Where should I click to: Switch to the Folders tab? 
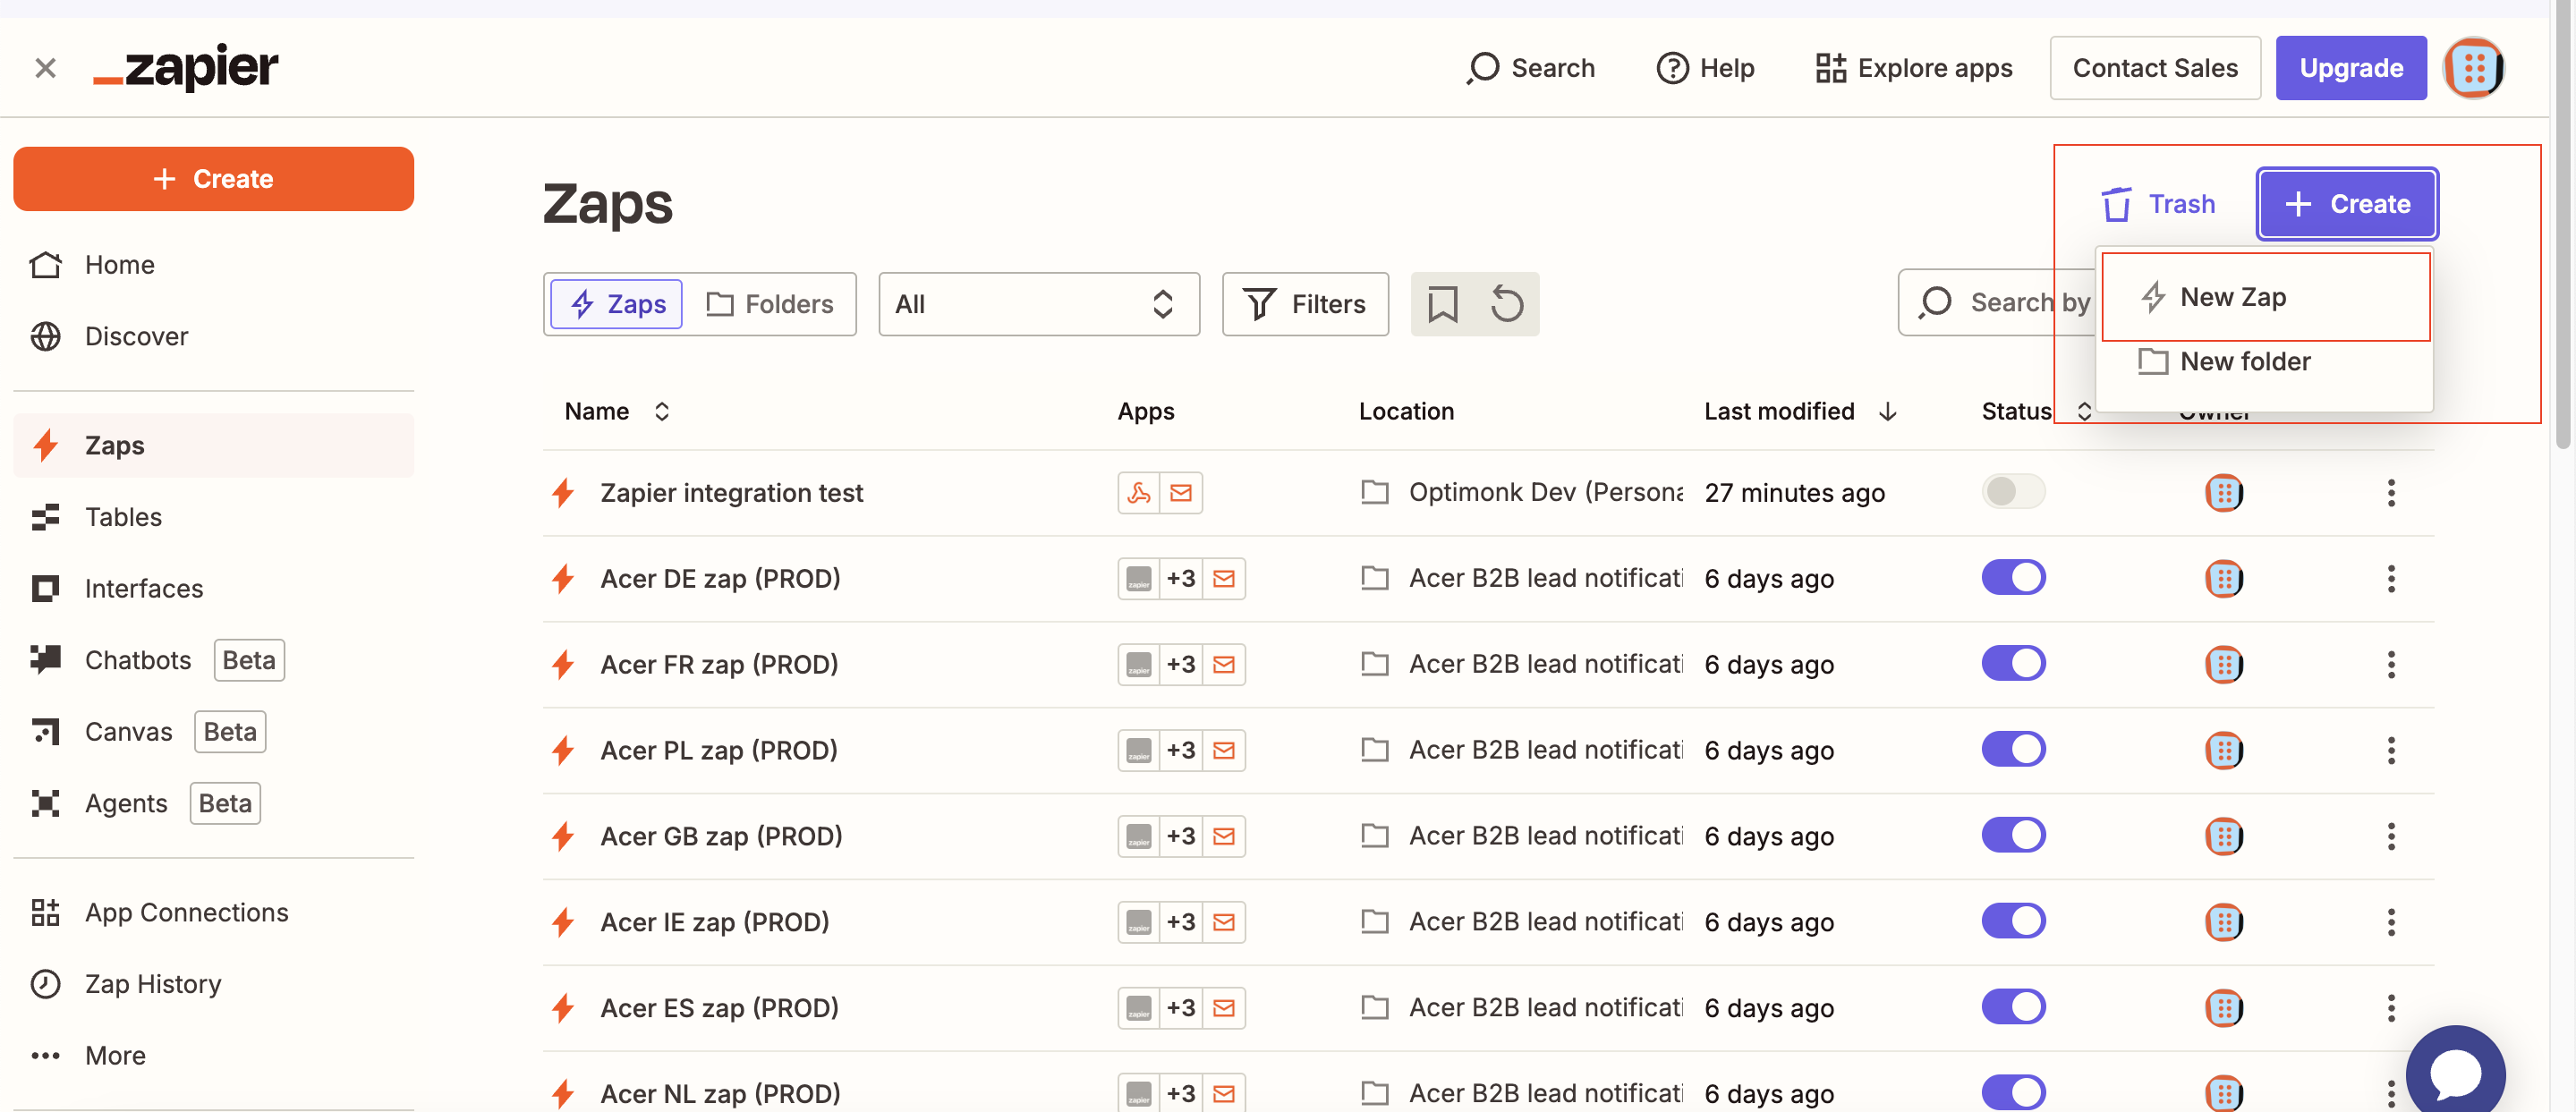point(770,304)
